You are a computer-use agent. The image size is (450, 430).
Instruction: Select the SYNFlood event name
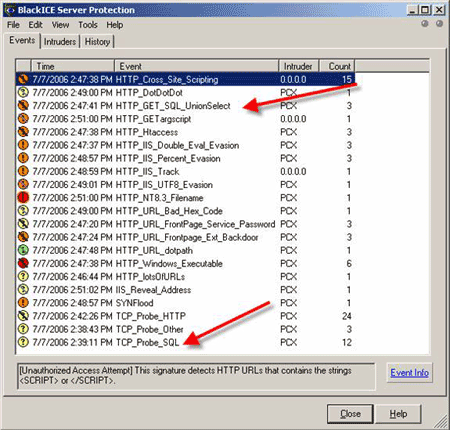[134, 303]
